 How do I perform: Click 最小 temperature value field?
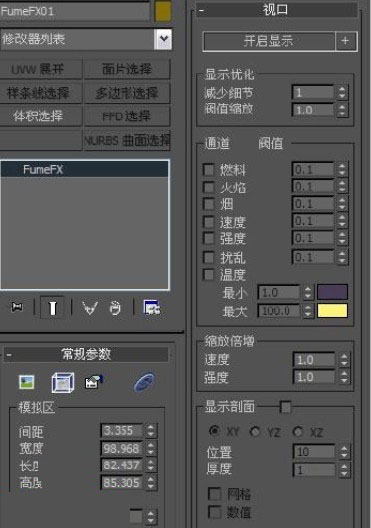pos(279,292)
